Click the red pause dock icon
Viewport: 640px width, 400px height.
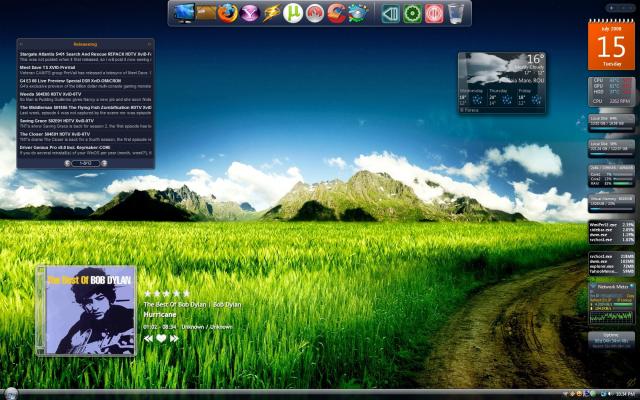[434, 13]
